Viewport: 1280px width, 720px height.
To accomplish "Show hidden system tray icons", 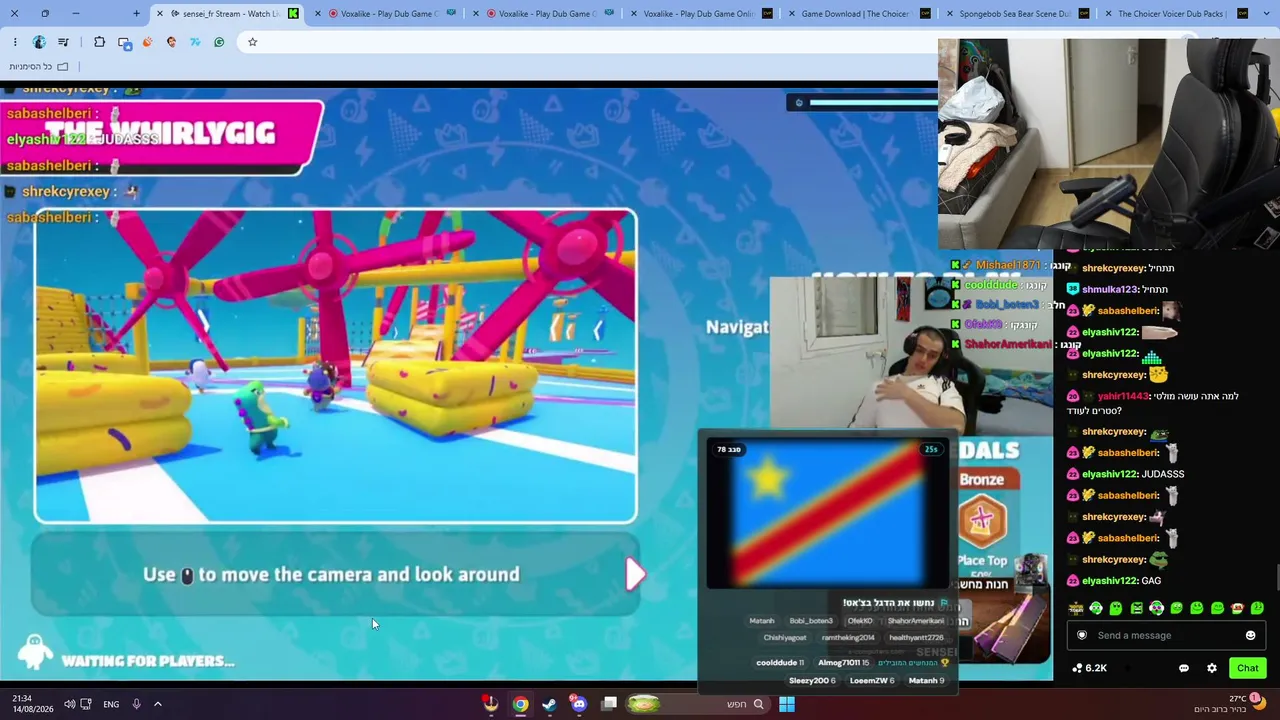I will (157, 704).
